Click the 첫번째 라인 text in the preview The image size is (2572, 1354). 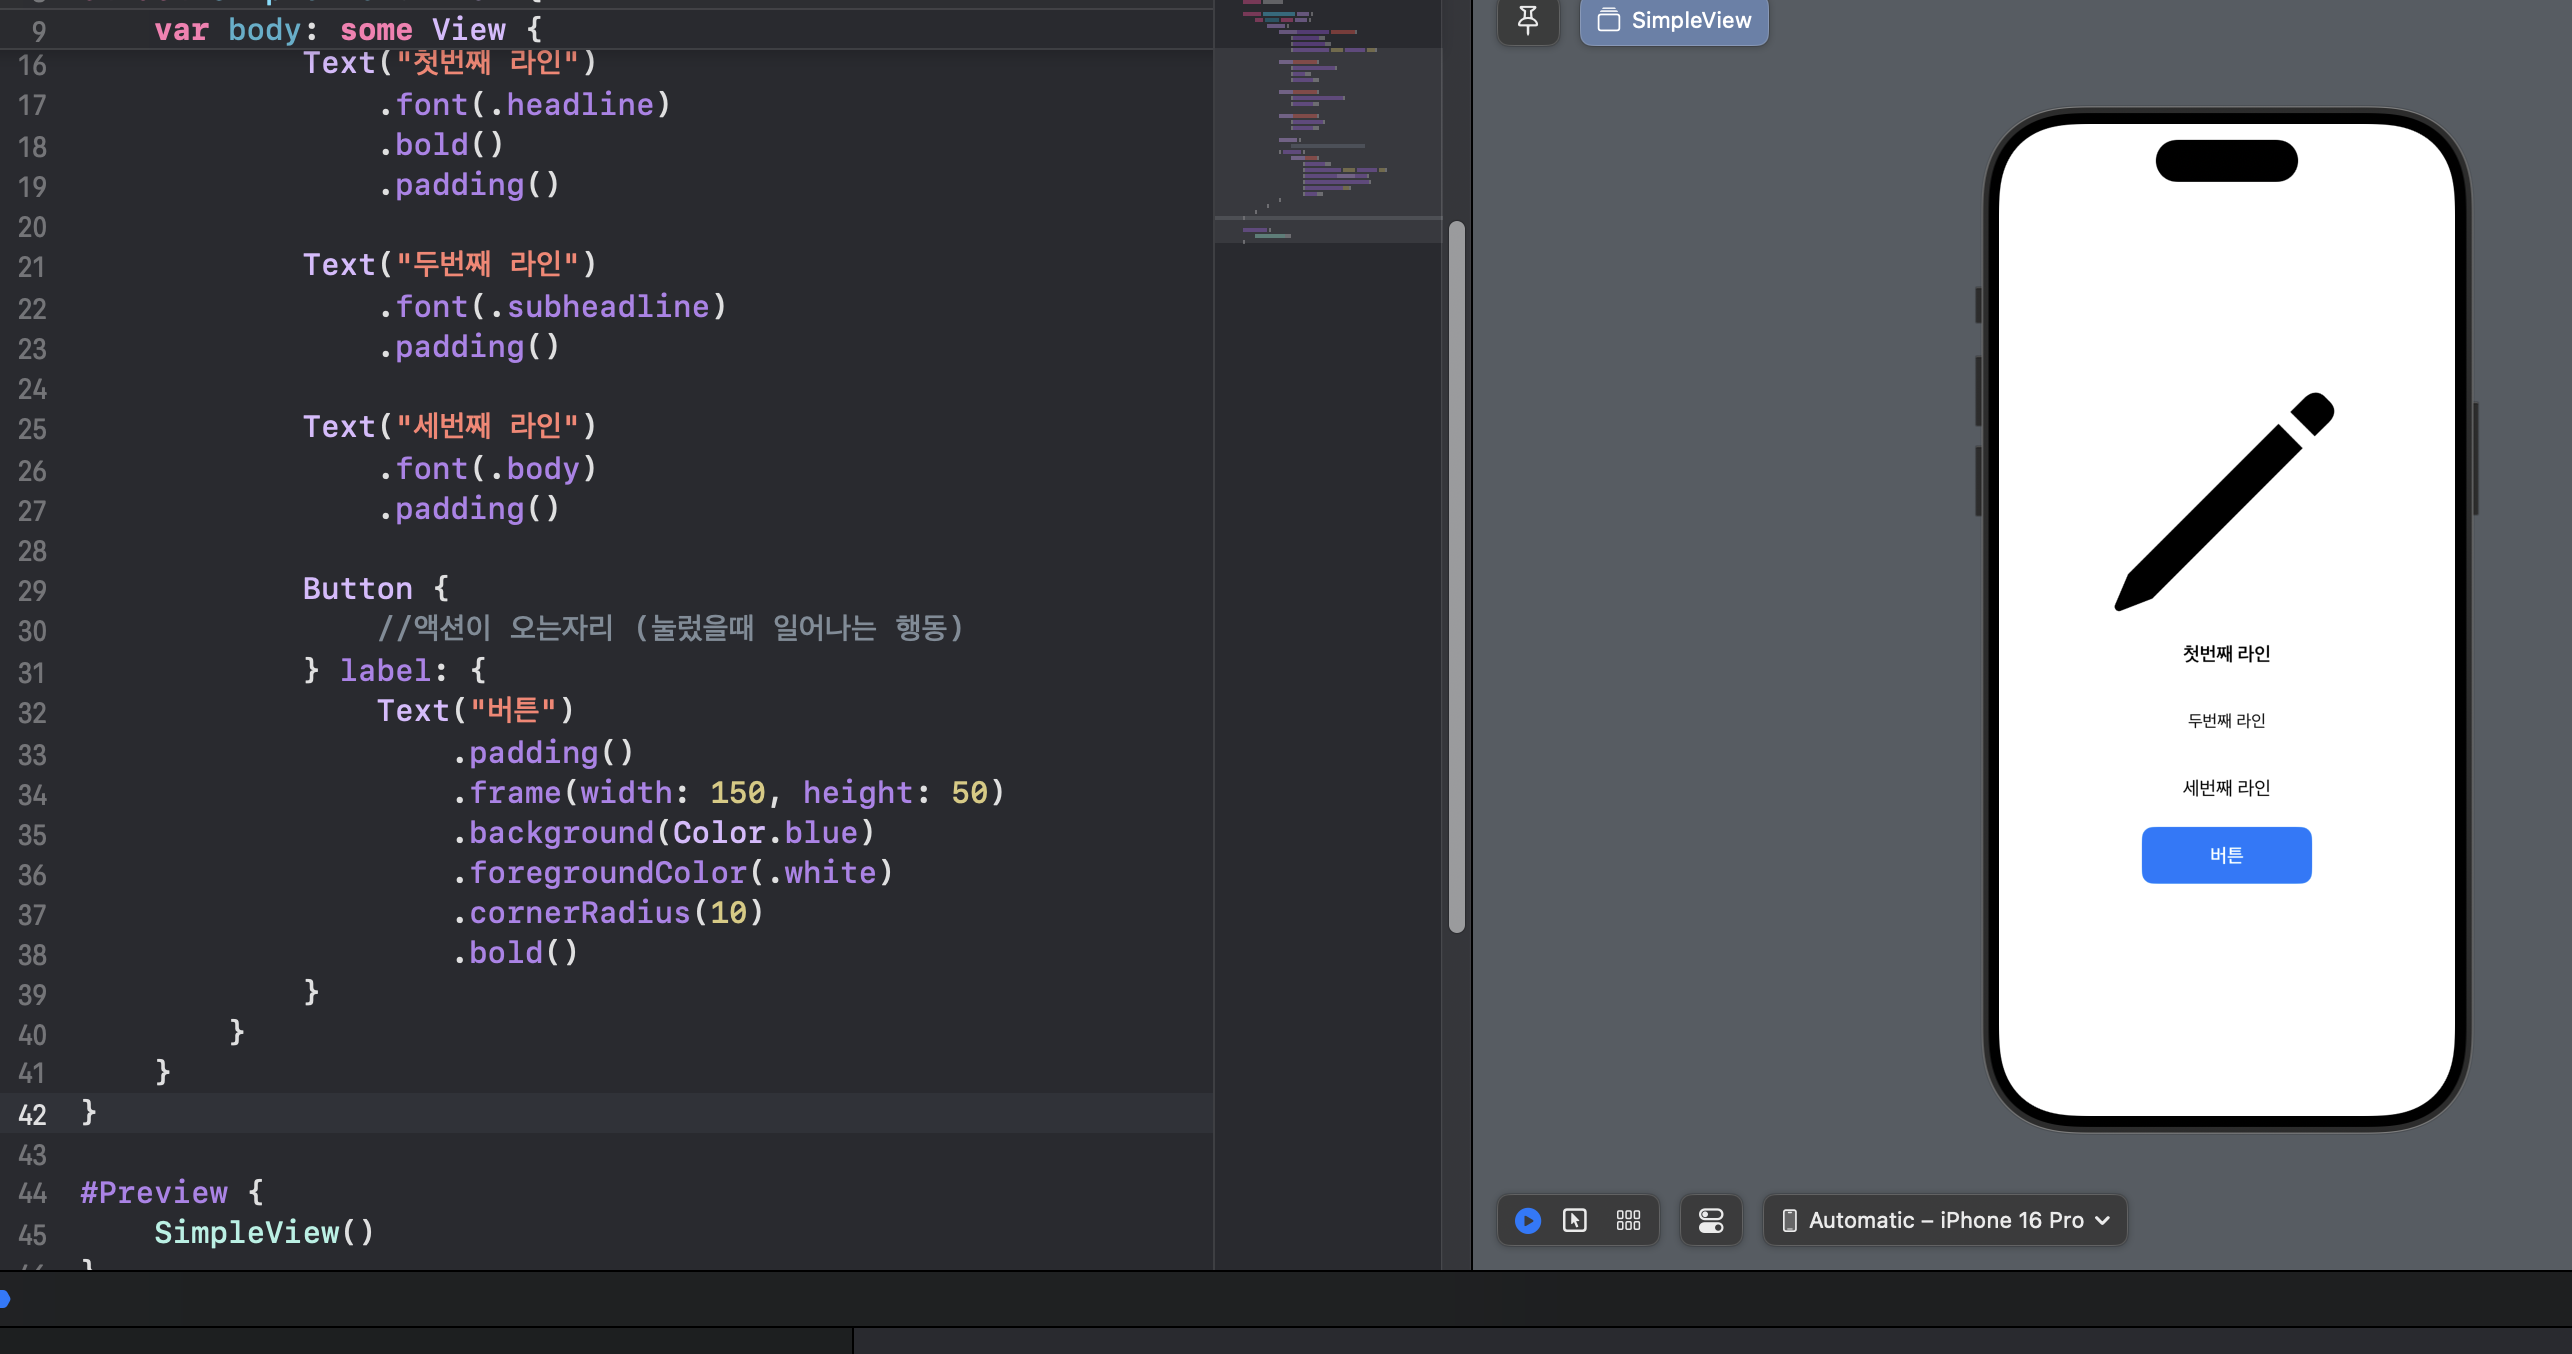tap(2226, 654)
